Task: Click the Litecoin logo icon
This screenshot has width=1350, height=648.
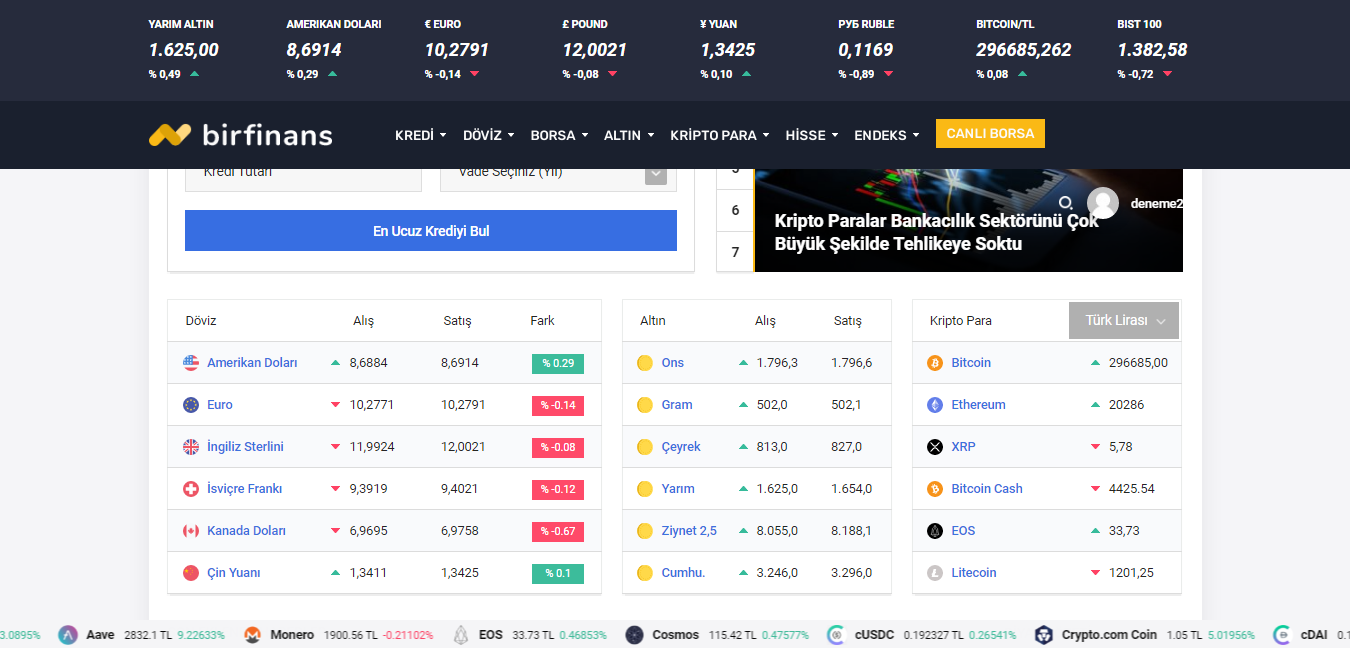Action: (x=935, y=573)
